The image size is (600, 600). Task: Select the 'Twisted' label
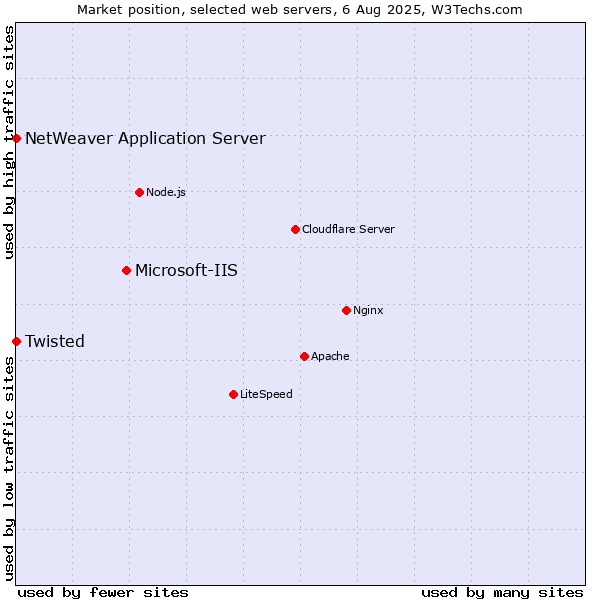pos(55,341)
